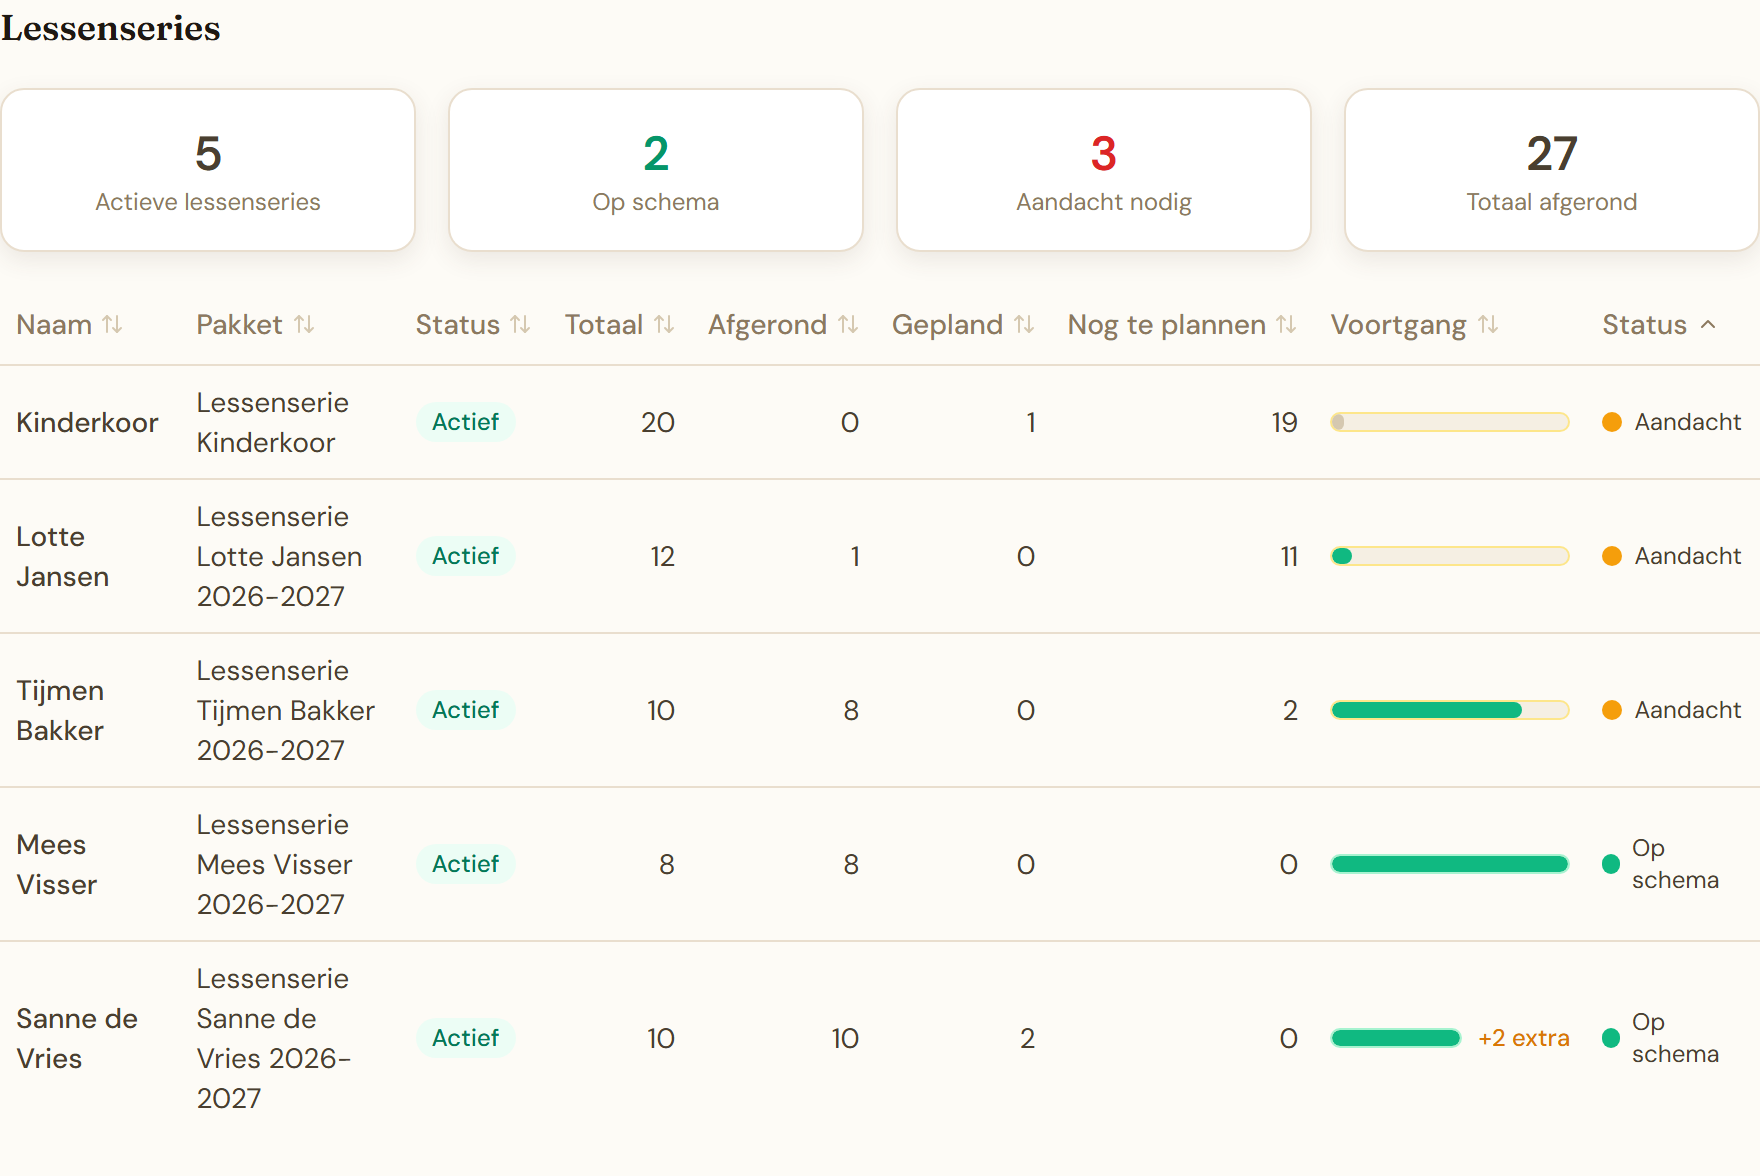Click the Mees Visser progress bar
This screenshot has height=1176, width=1760.
pos(1450,864)
